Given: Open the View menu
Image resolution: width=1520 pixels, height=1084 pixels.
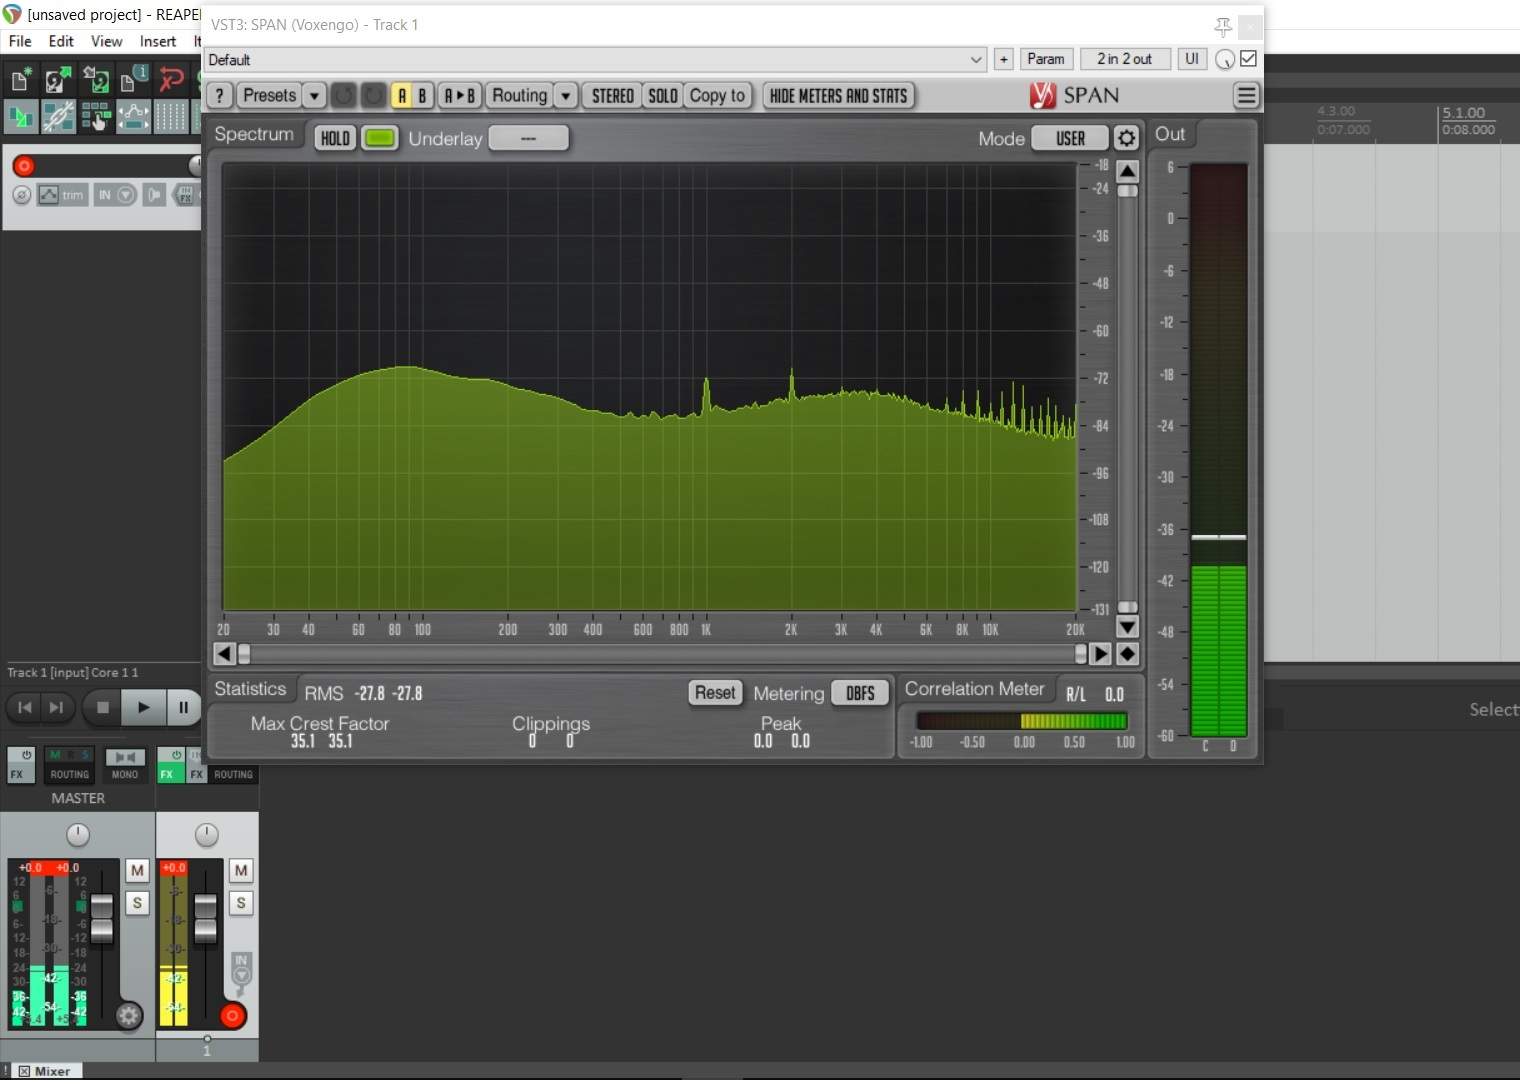Looking at the screenshot, I should pos(107,41).
